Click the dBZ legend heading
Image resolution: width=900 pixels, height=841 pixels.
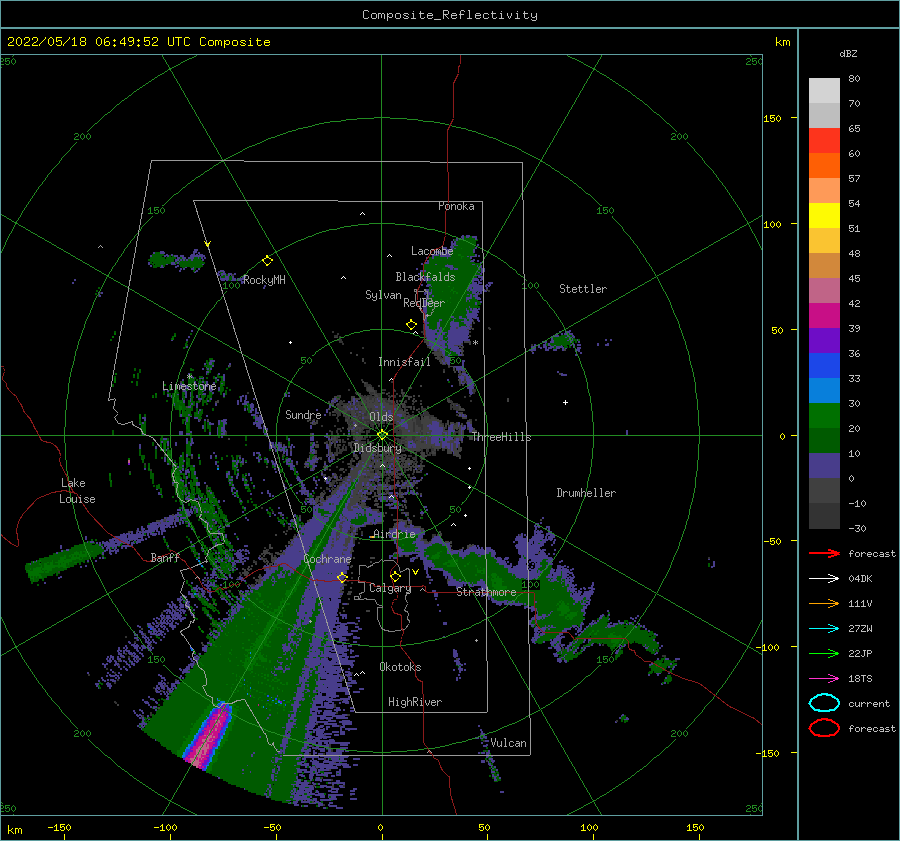coord(848,53)
